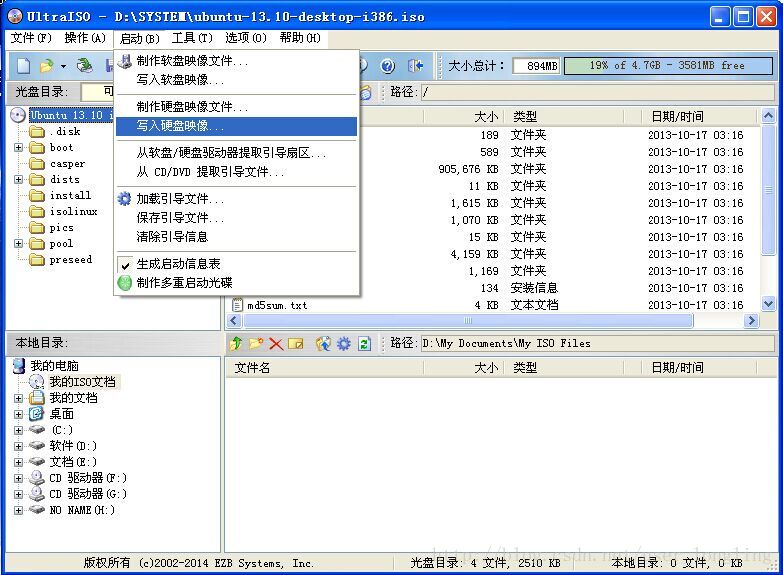
Task: Choose 从 CD/DVD 提取引导文件... entry
Action: click(237, 172)
